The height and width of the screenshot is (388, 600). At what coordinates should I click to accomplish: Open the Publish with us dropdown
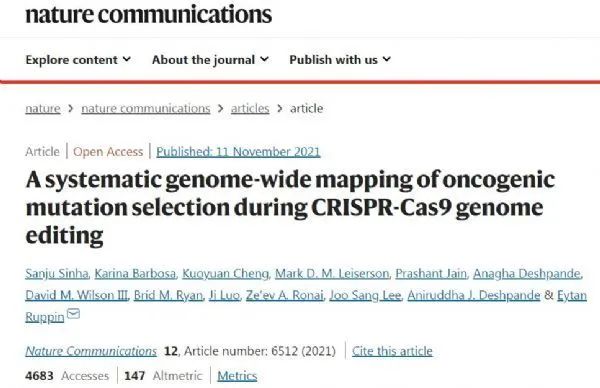(x=340, y=60)
